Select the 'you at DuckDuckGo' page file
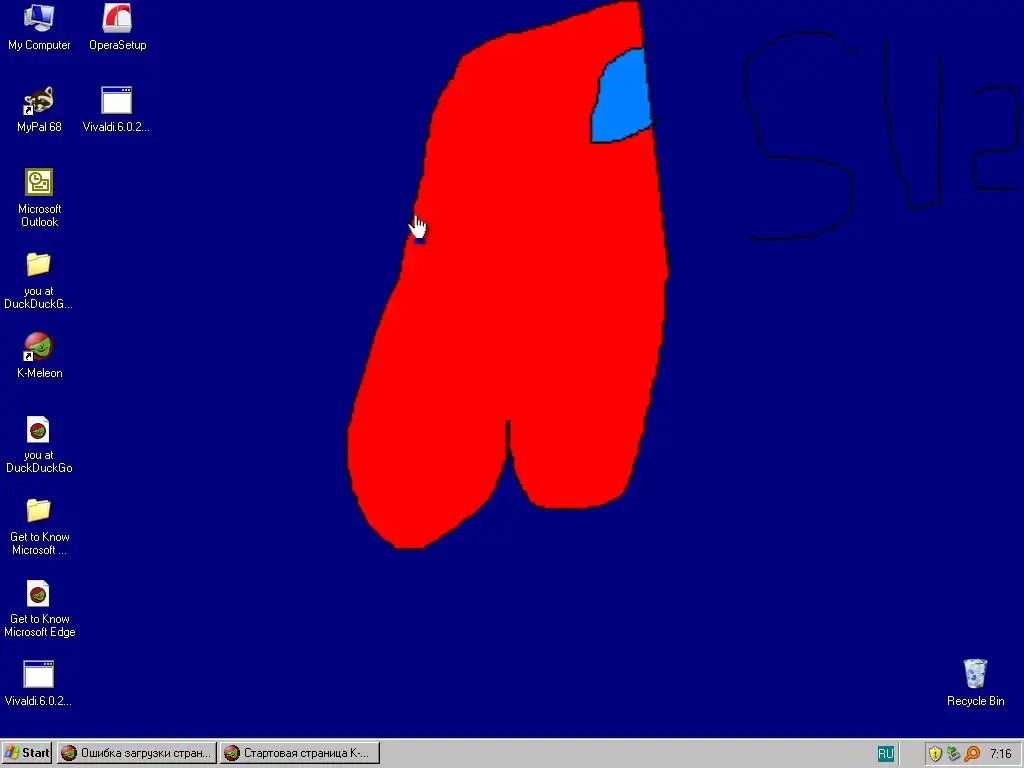The height and width of the screenshot is (768, 1024). coord(39,444)
